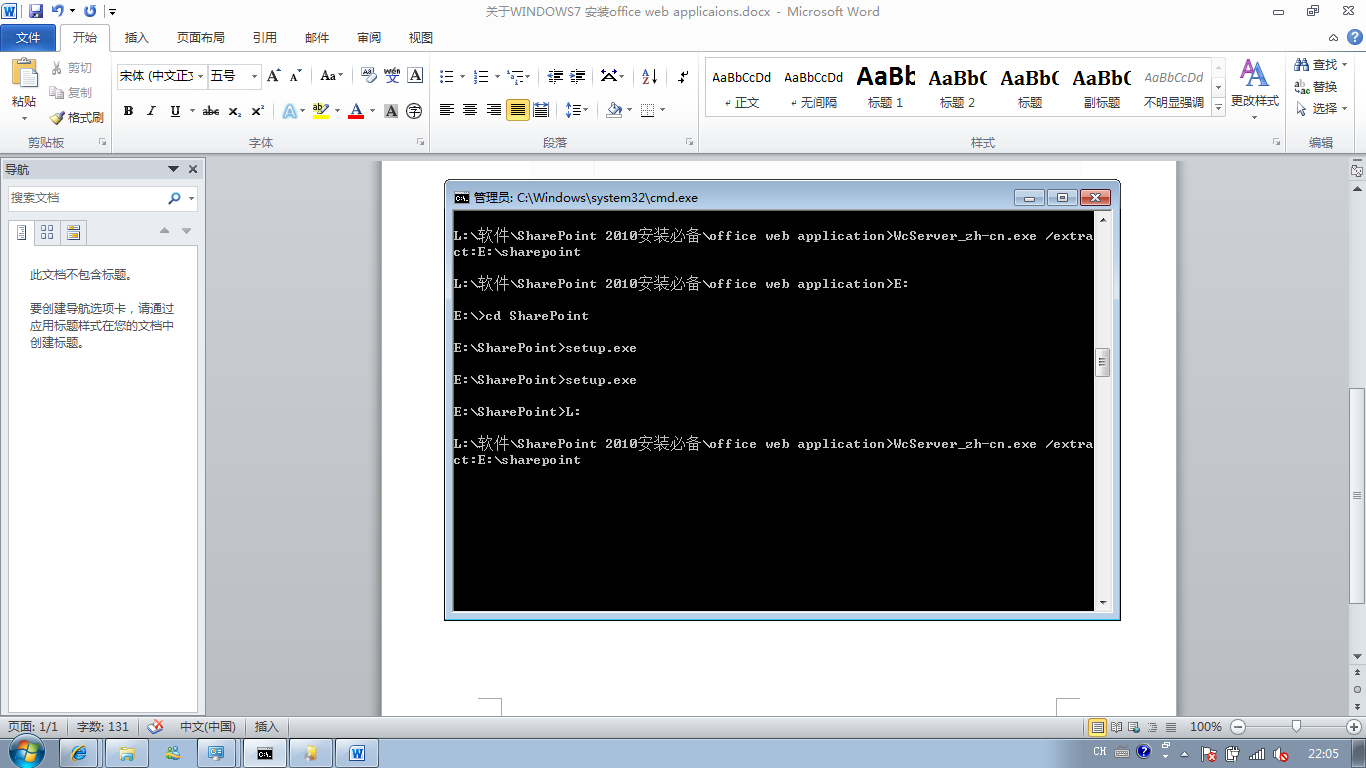
Task: Switch to cmd window in the taskbar
Action: (x=265, y=752)
